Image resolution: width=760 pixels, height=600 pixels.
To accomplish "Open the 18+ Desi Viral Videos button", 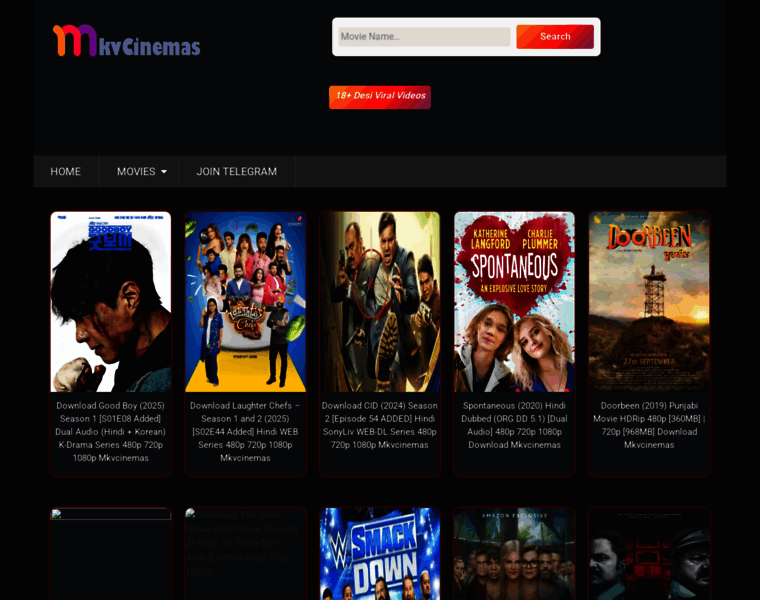I will (380, 97).
